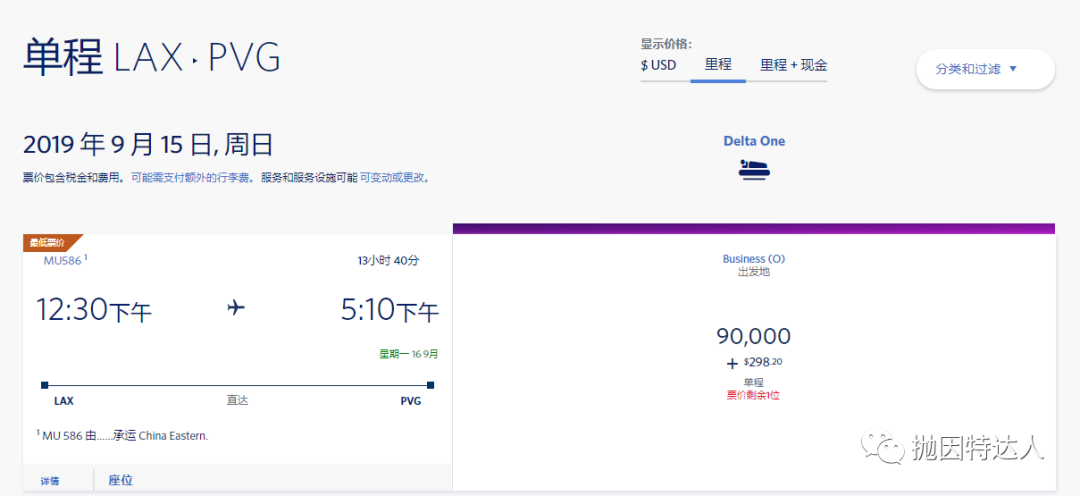The image size is (1080, 496).
Task: Click the Business (O) fare class label
Action: pos(754,260)
